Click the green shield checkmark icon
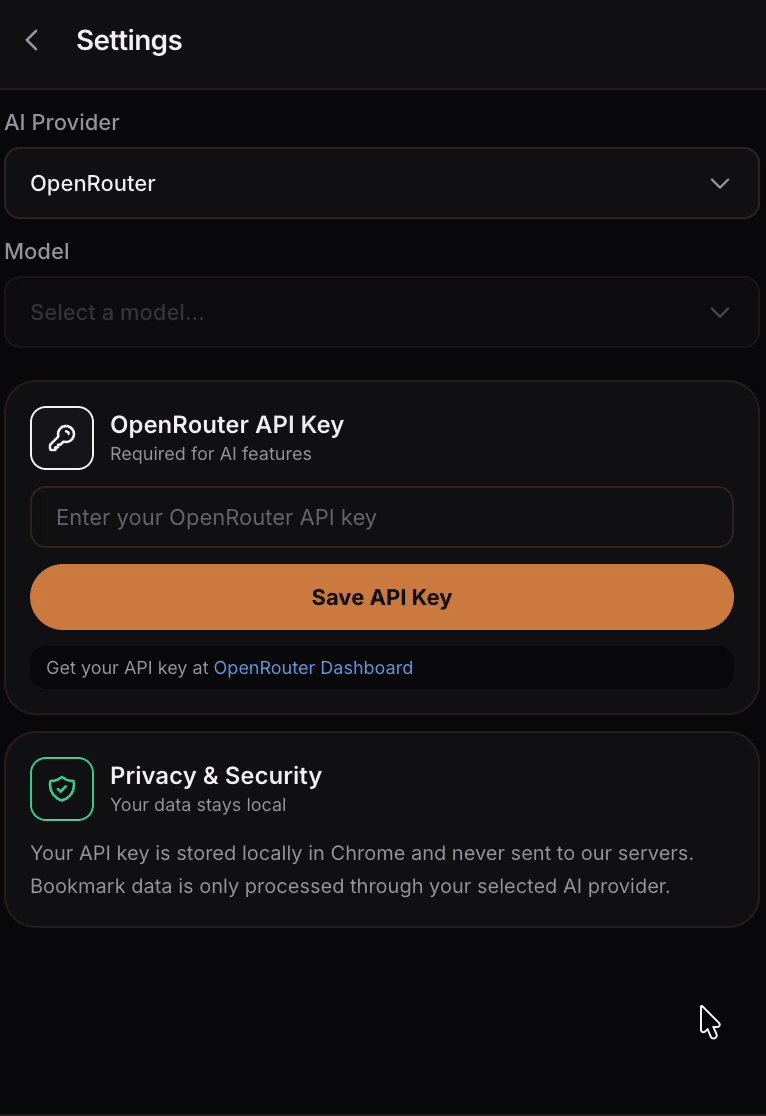 (x=62, y=789)
